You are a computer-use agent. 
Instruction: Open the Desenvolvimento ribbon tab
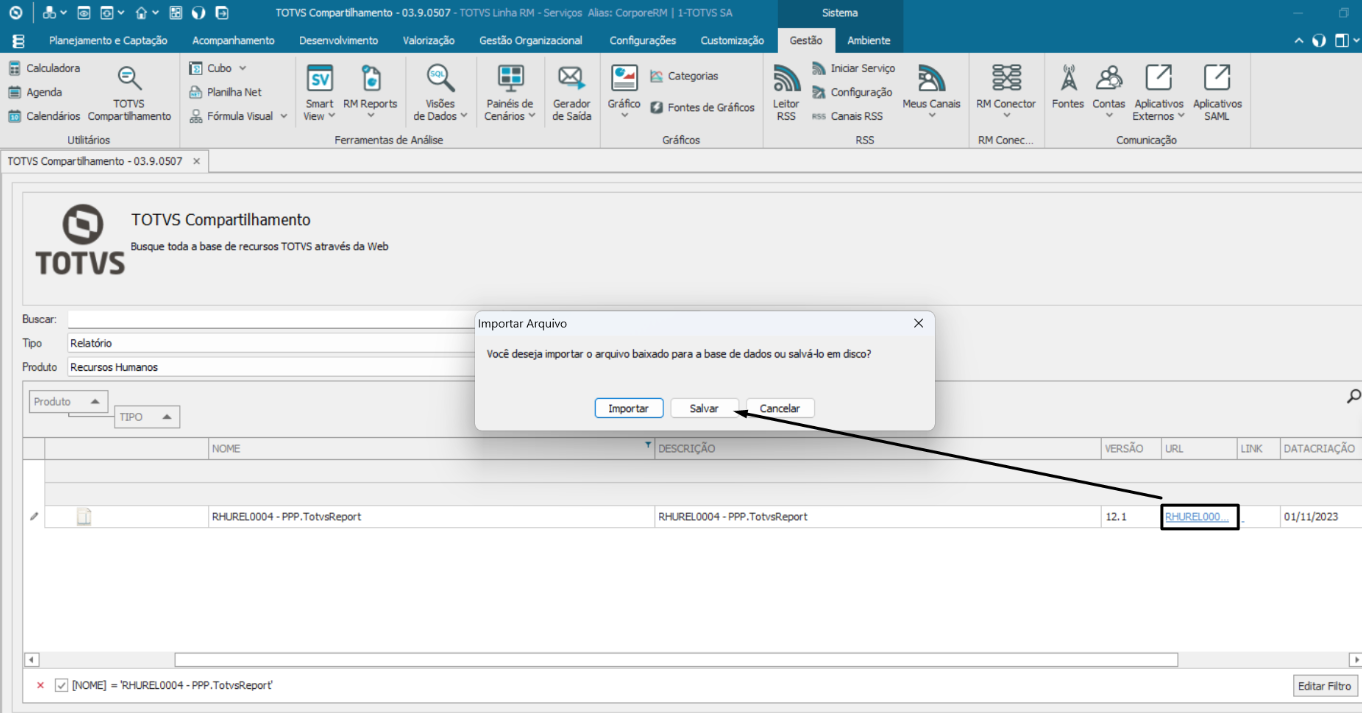340,41
